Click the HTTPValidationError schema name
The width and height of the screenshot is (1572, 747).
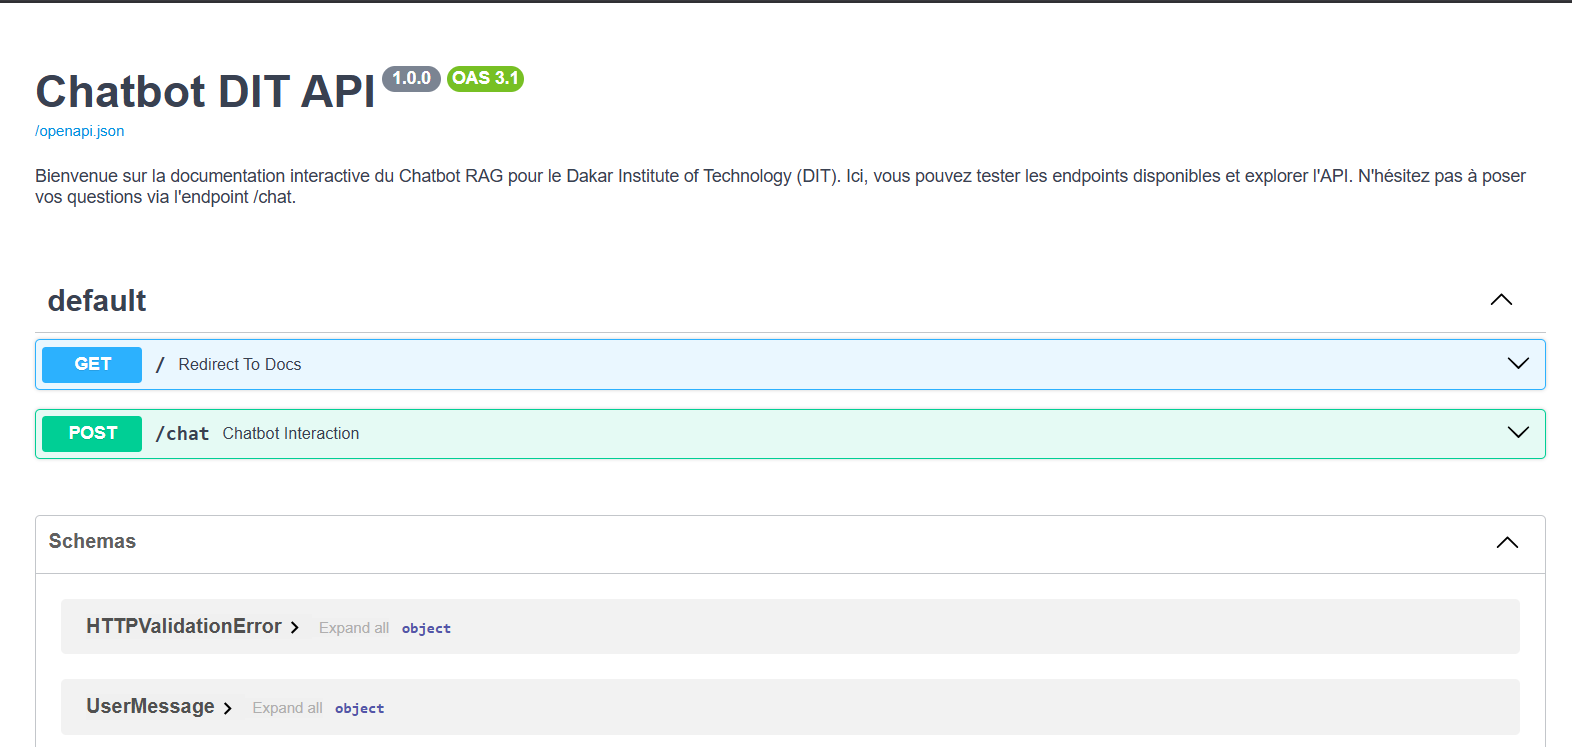(184, 626)
